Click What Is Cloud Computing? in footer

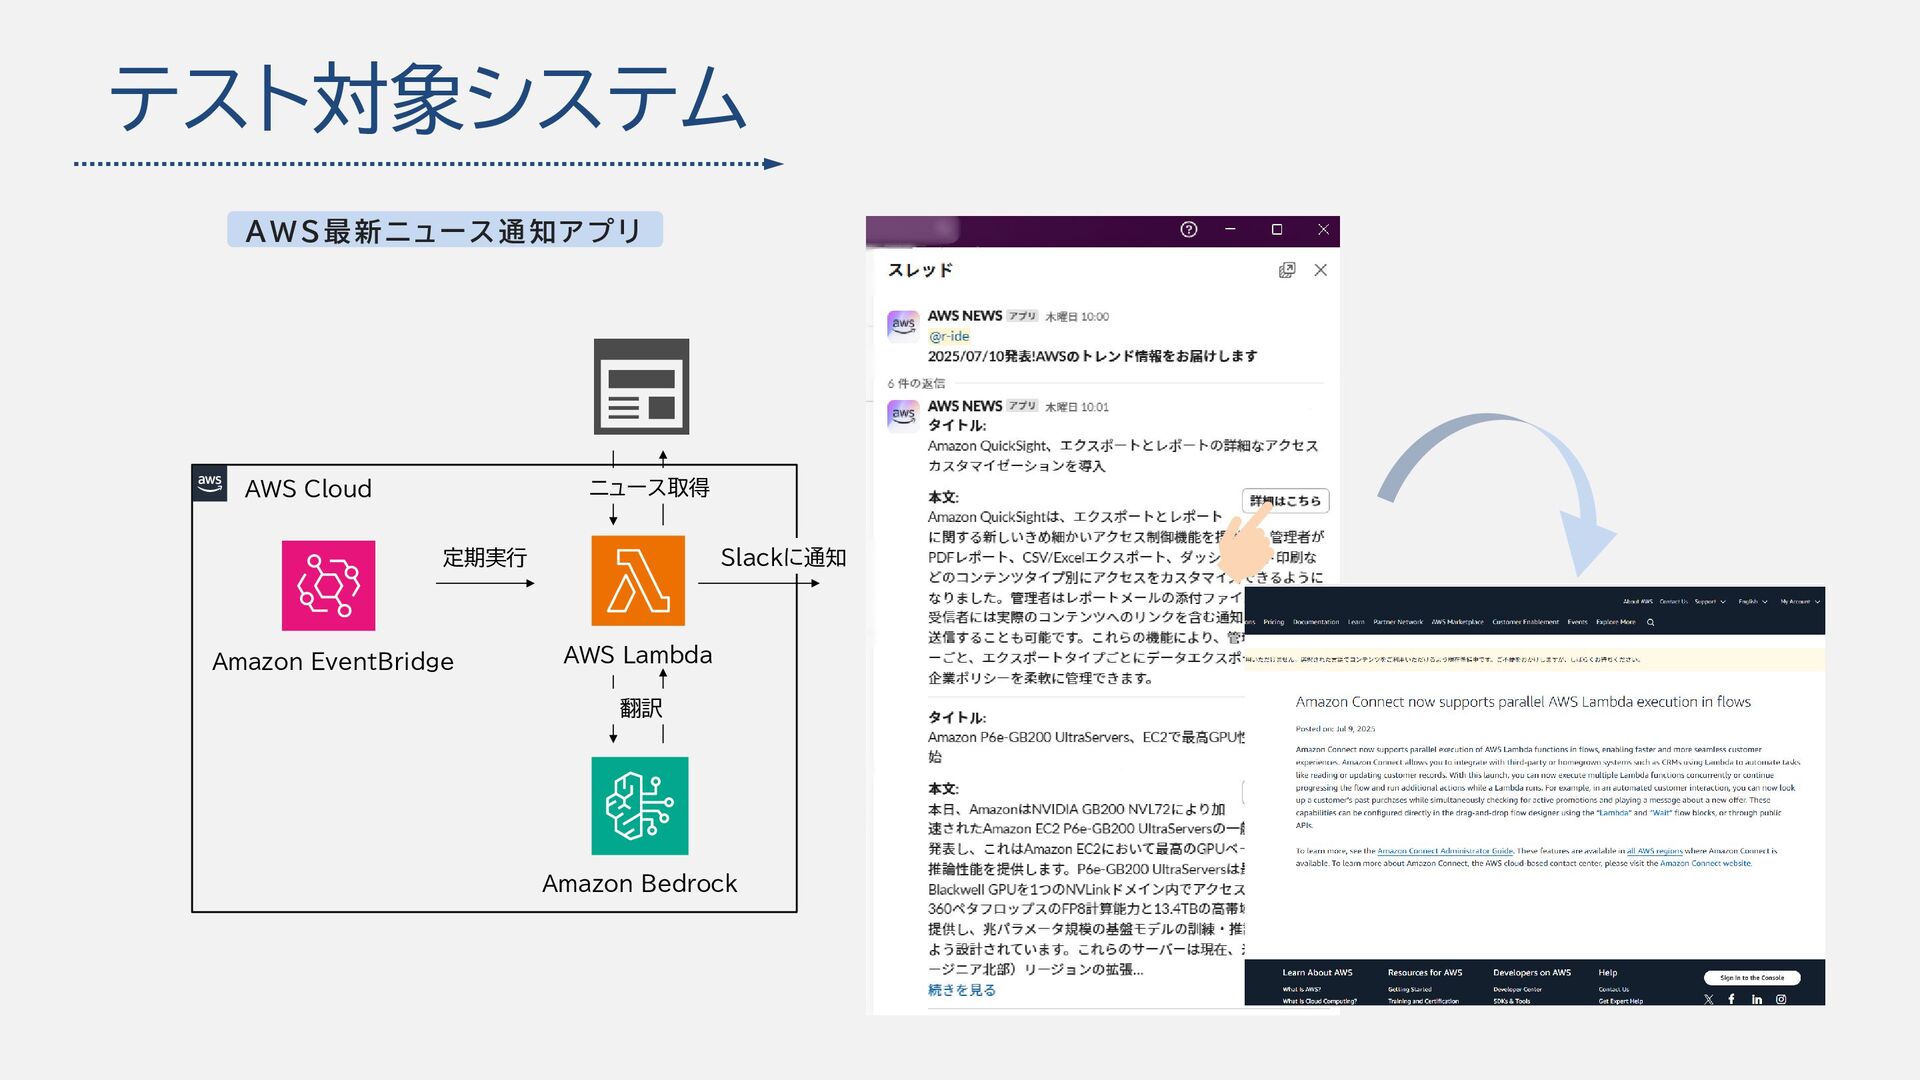click(1320, 1001)
